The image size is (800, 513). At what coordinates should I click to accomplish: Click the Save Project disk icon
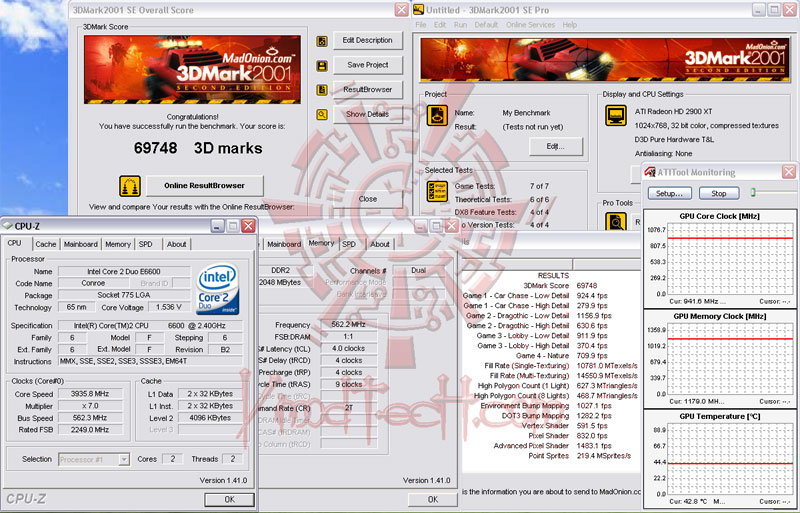coord(322,65)
